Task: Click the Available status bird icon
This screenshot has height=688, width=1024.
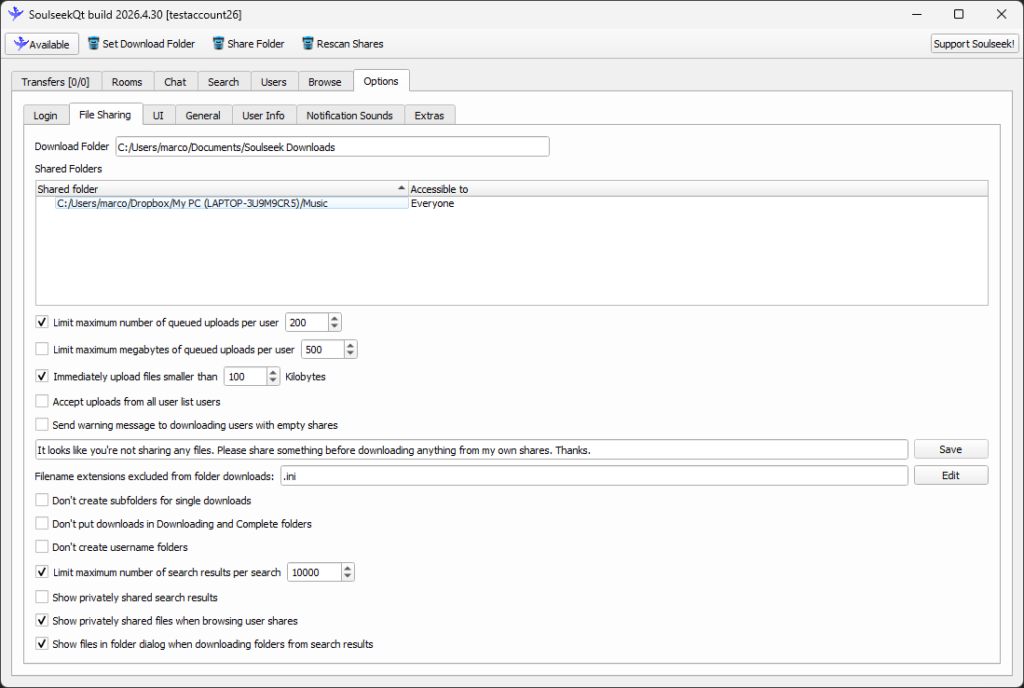Action: pyautogui.click(x=21, y=44)
